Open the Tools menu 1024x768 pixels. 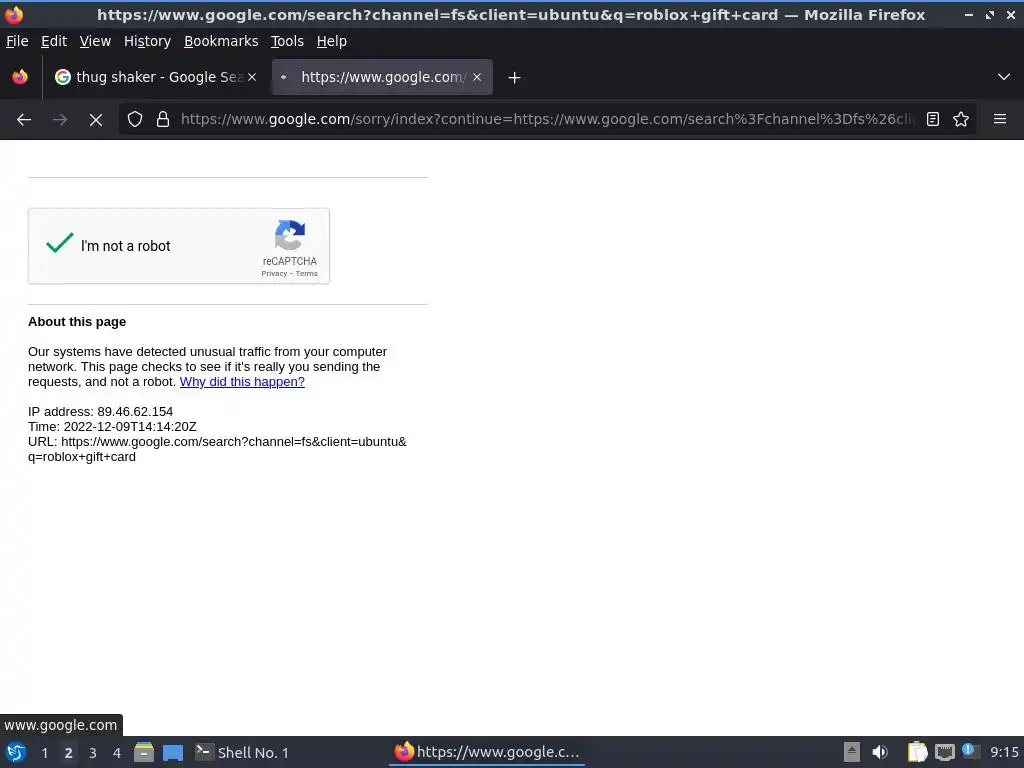[x=287, y=41]
